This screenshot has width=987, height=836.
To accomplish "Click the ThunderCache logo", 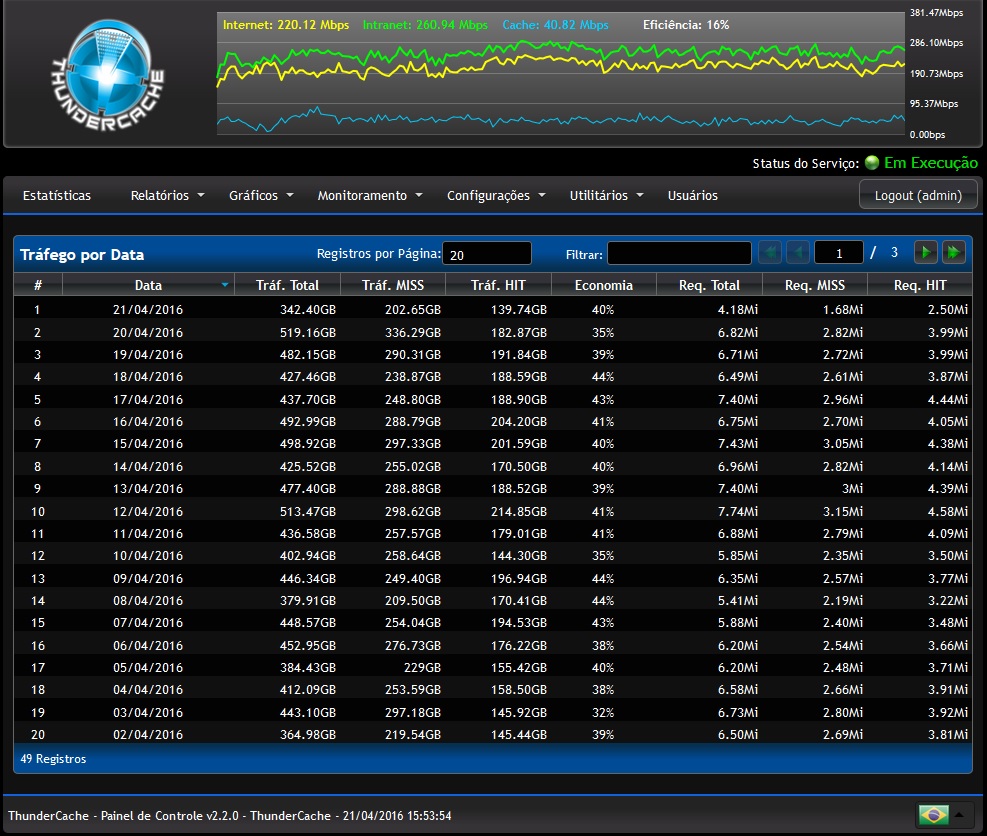I will [107, 73].
